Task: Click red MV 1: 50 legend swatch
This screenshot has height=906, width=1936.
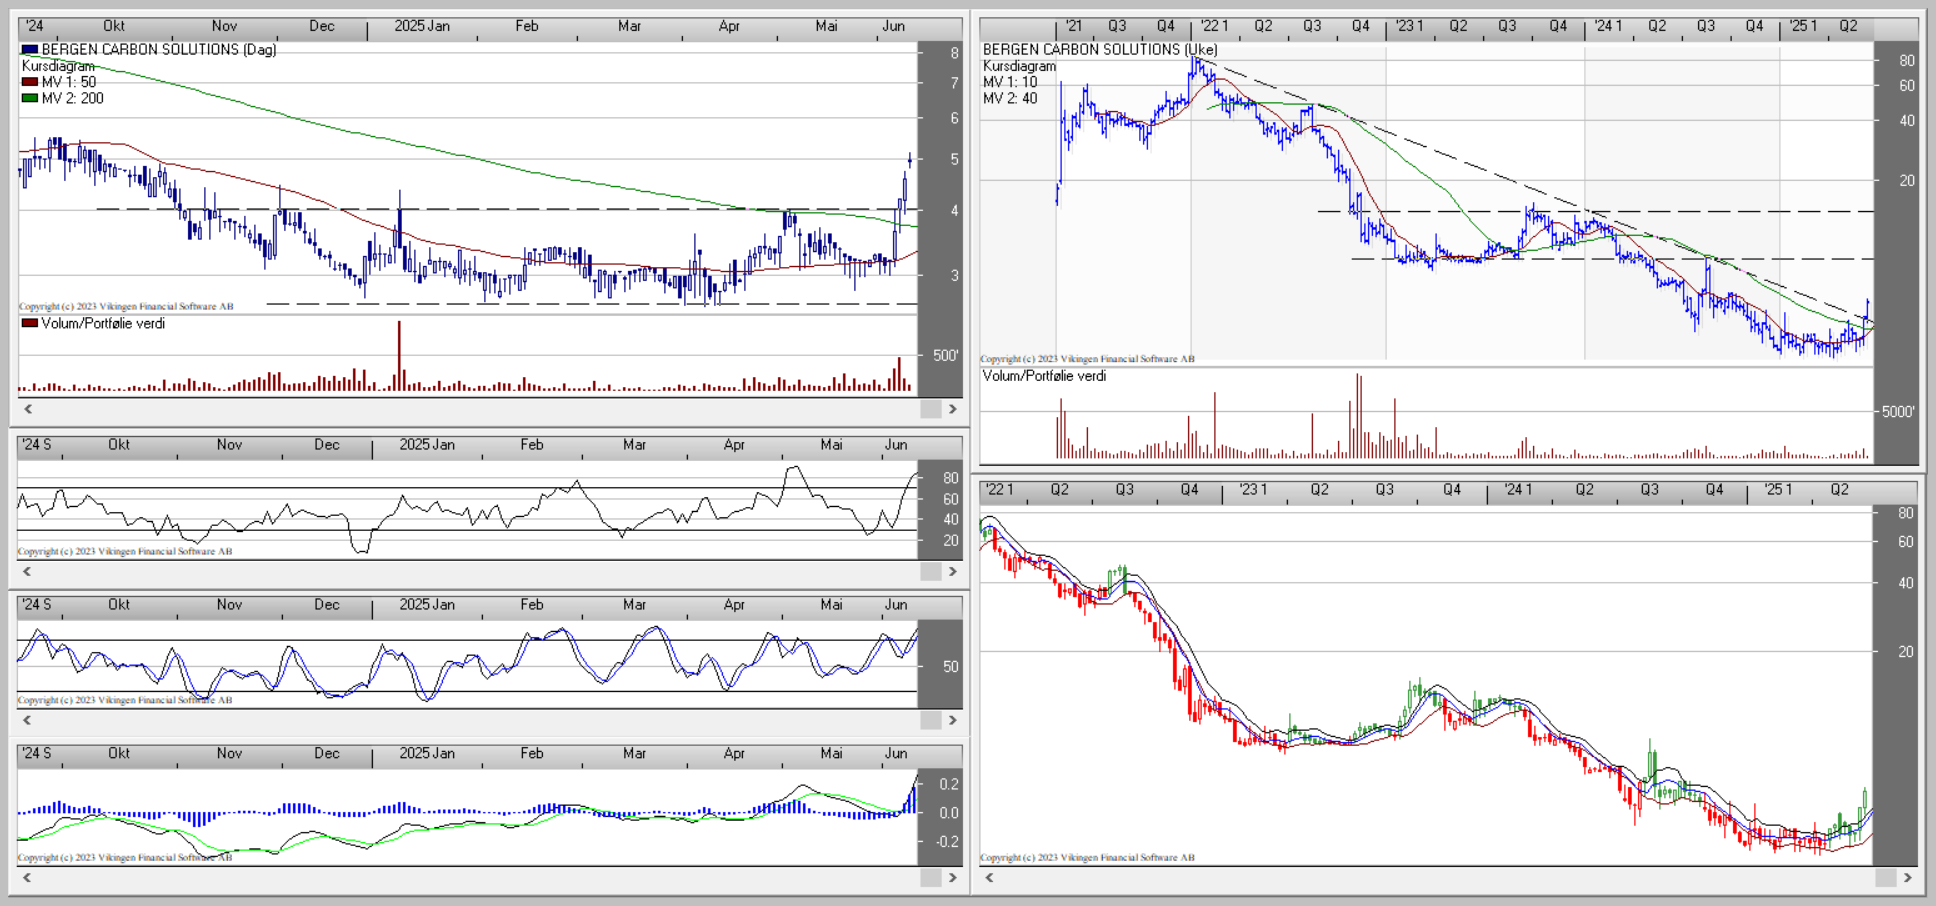Action: pos(30,82)
